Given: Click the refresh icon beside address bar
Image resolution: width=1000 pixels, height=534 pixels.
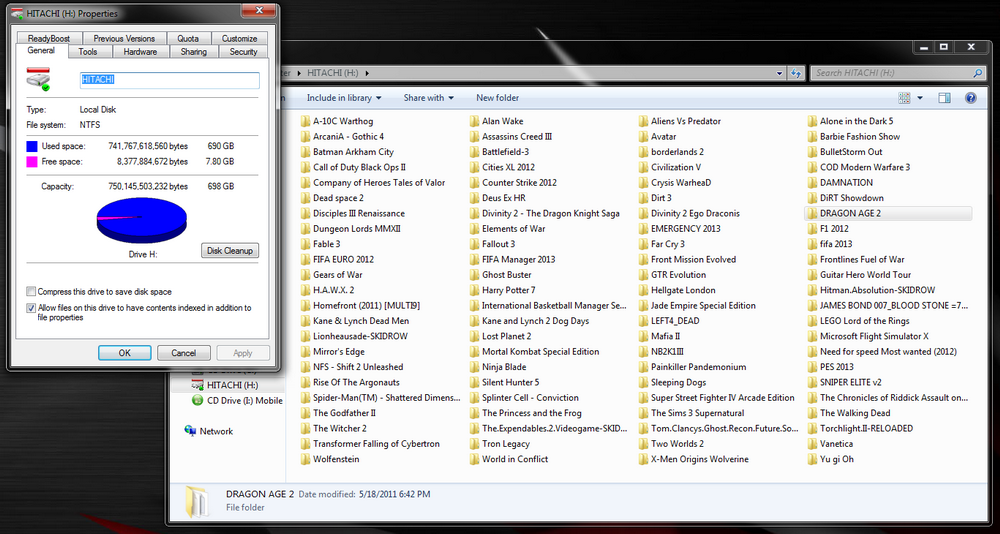Looking at the screenshot, I should pyautogui.click(x=796, y=73).
